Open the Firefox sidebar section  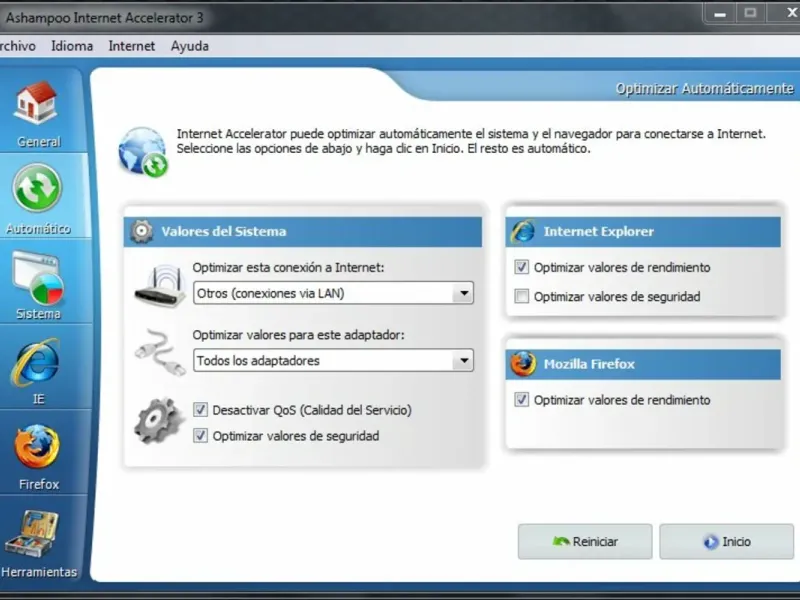[37, 457]
